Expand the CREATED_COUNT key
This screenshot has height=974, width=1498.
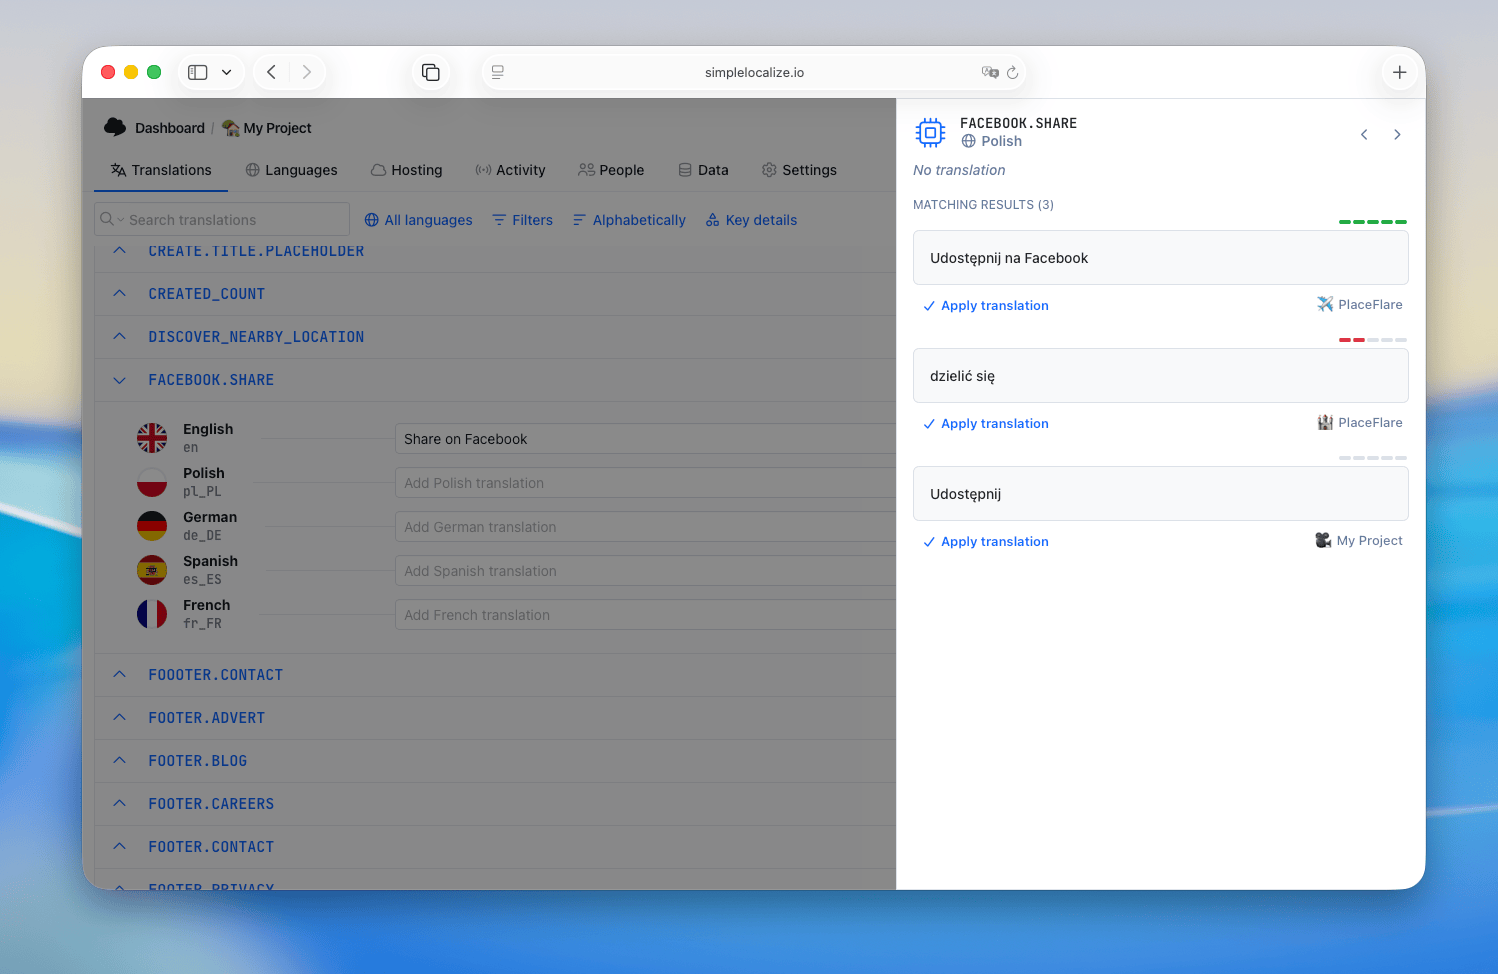click(x=120, y=294)
